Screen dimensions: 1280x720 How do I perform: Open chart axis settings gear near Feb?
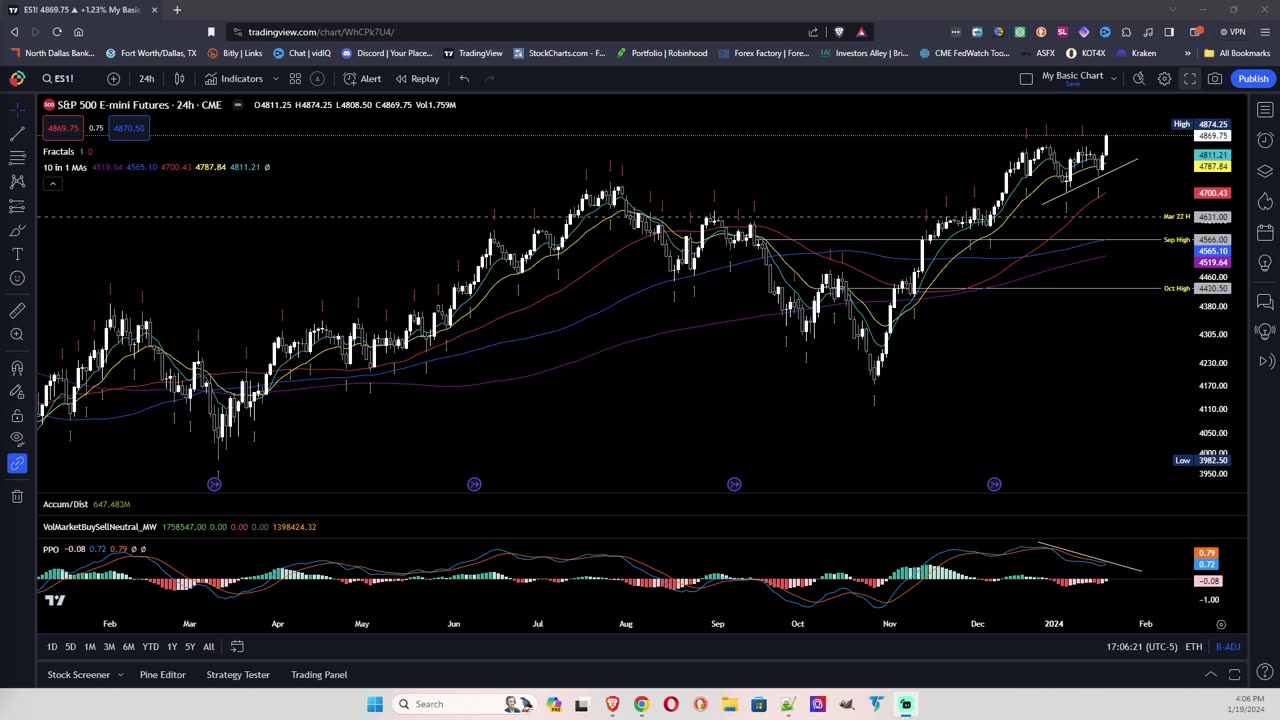coord(1221,624)
